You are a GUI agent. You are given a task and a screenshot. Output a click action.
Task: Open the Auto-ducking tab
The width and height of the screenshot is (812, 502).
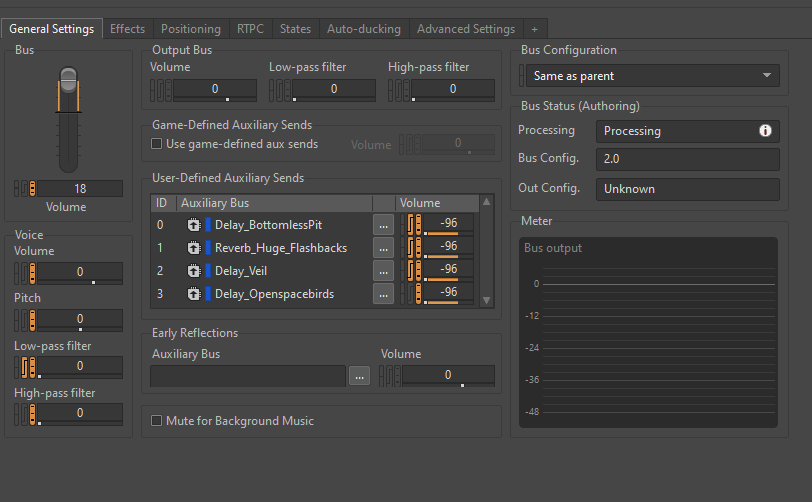pyautogui.click(x=364, y=29)
